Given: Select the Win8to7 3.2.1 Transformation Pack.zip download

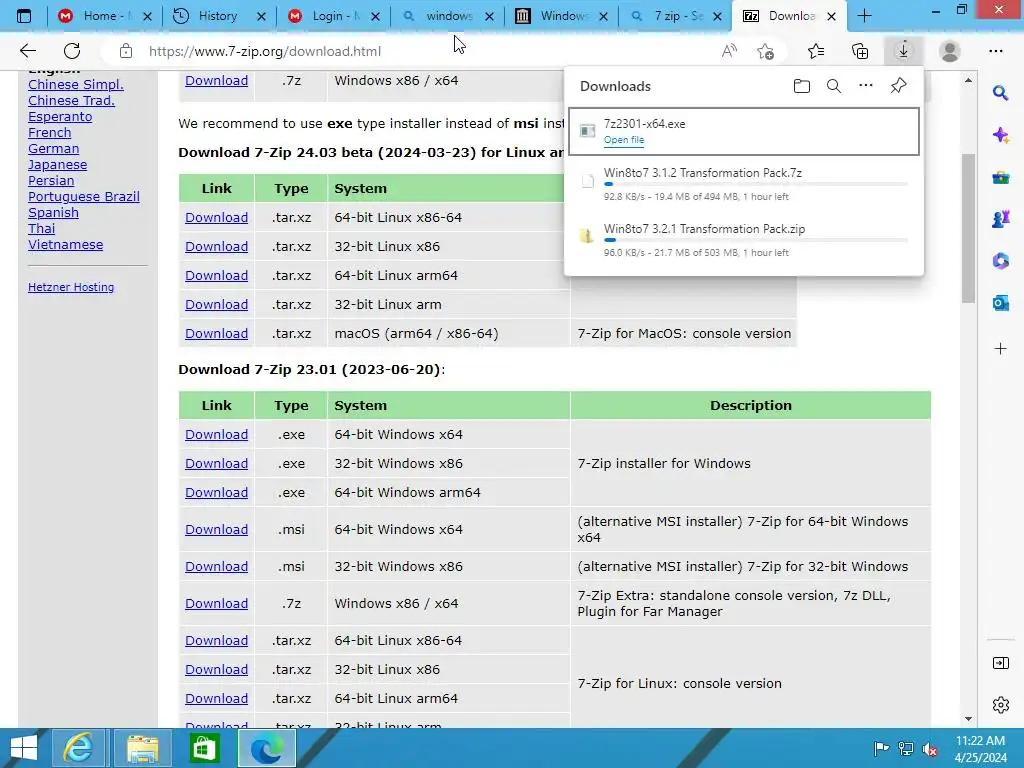Looking at the screenshot, I should [744, 240].
